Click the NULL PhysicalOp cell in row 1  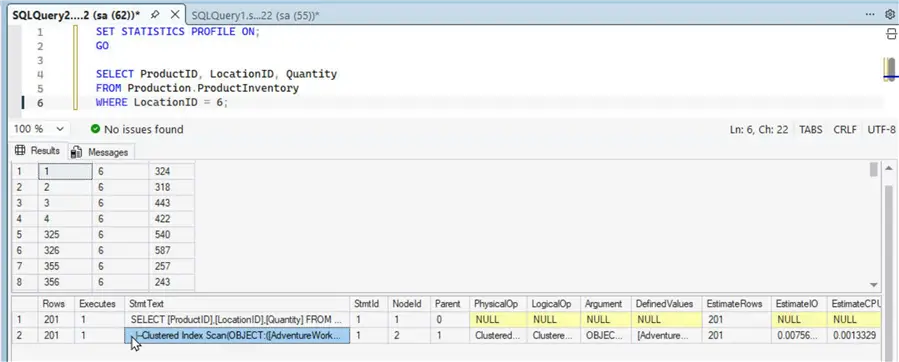[498, 320]
